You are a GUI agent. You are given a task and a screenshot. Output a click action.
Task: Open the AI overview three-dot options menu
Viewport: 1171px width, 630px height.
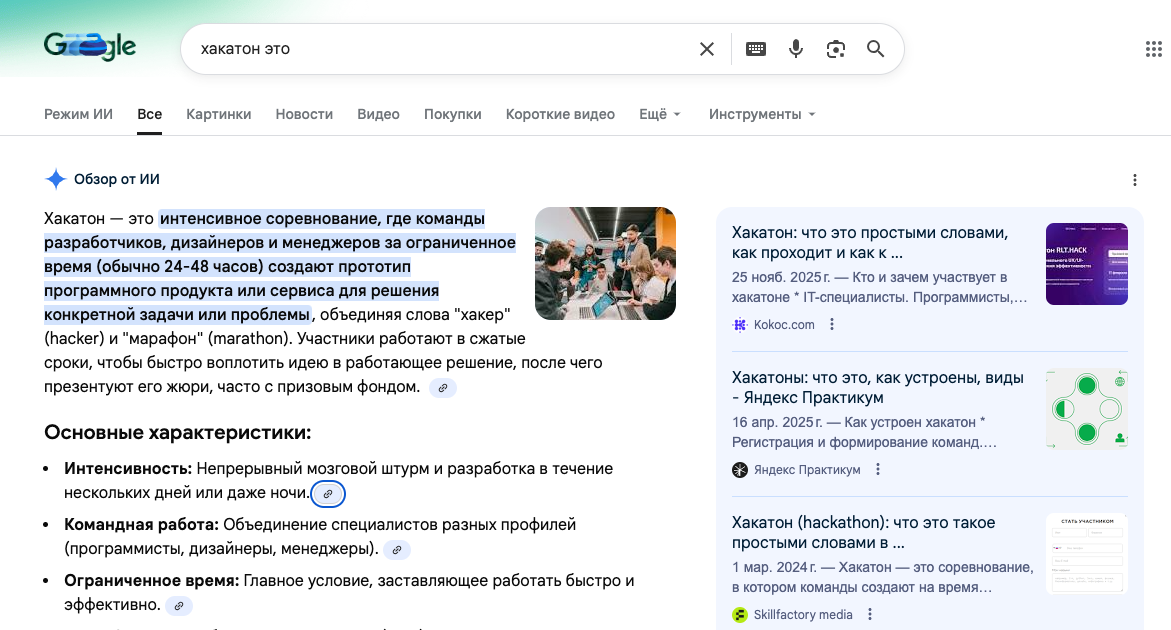point(1134,180)
